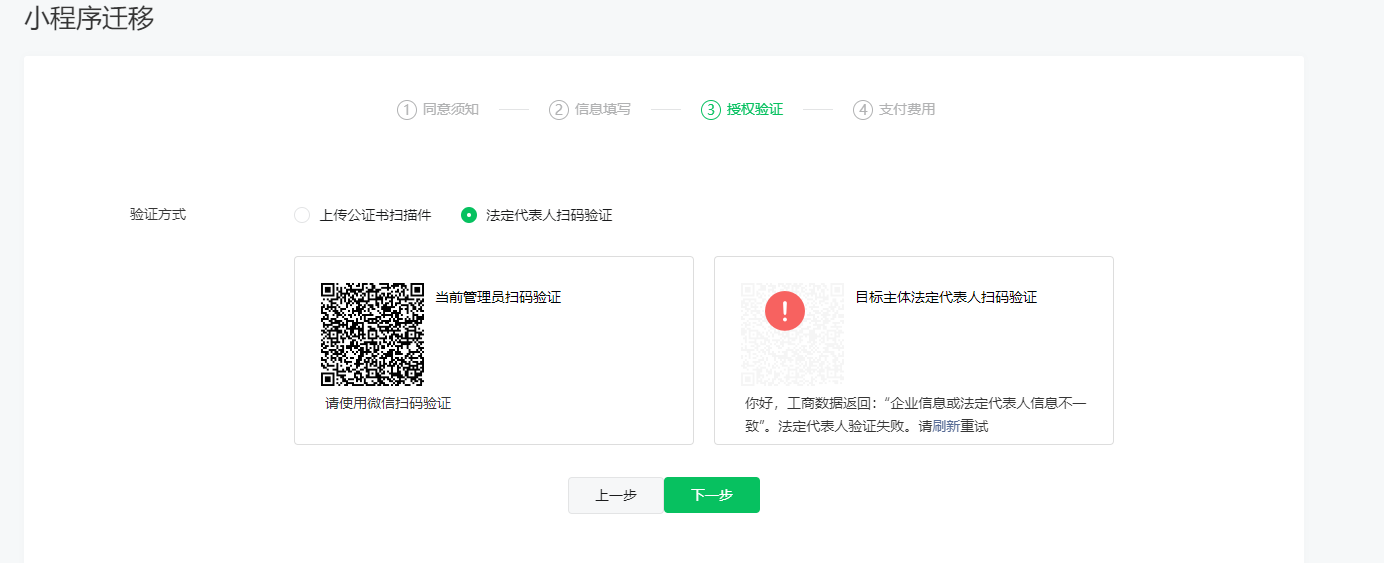The image size is (1384, 563).
Task: Click the 上一步 button
Action: pyautogui.click(x=616, y=495)
